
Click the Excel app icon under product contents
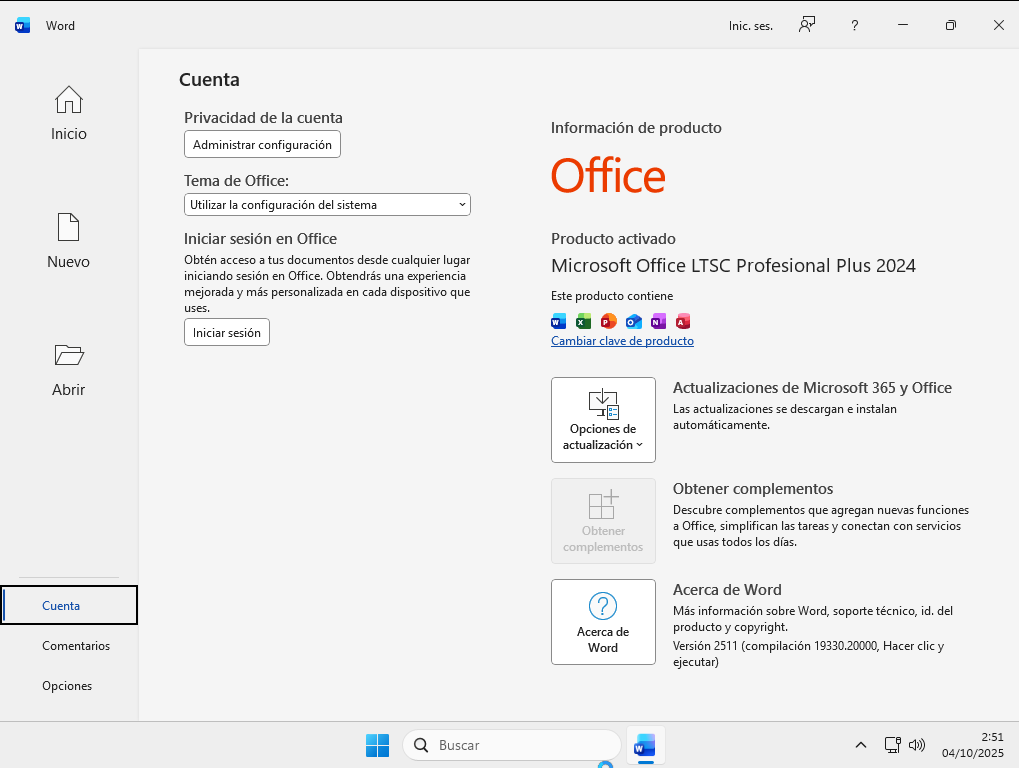[584, 321]
